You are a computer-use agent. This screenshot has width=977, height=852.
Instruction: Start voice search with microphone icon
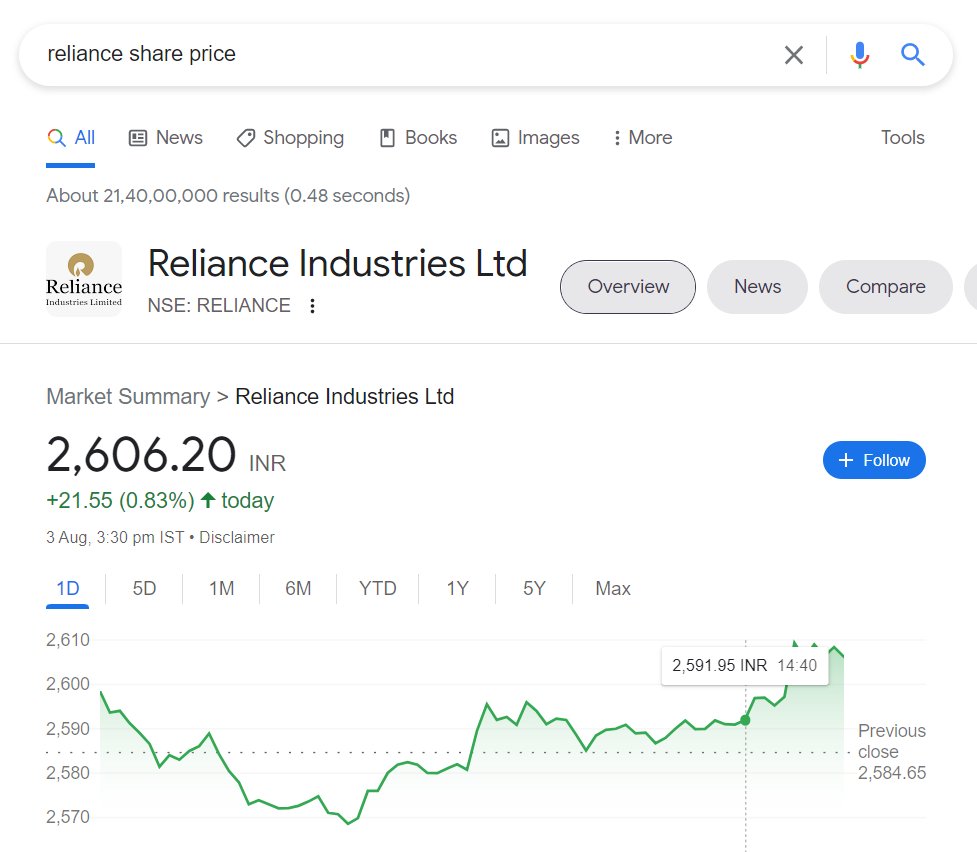coord(860,55)
